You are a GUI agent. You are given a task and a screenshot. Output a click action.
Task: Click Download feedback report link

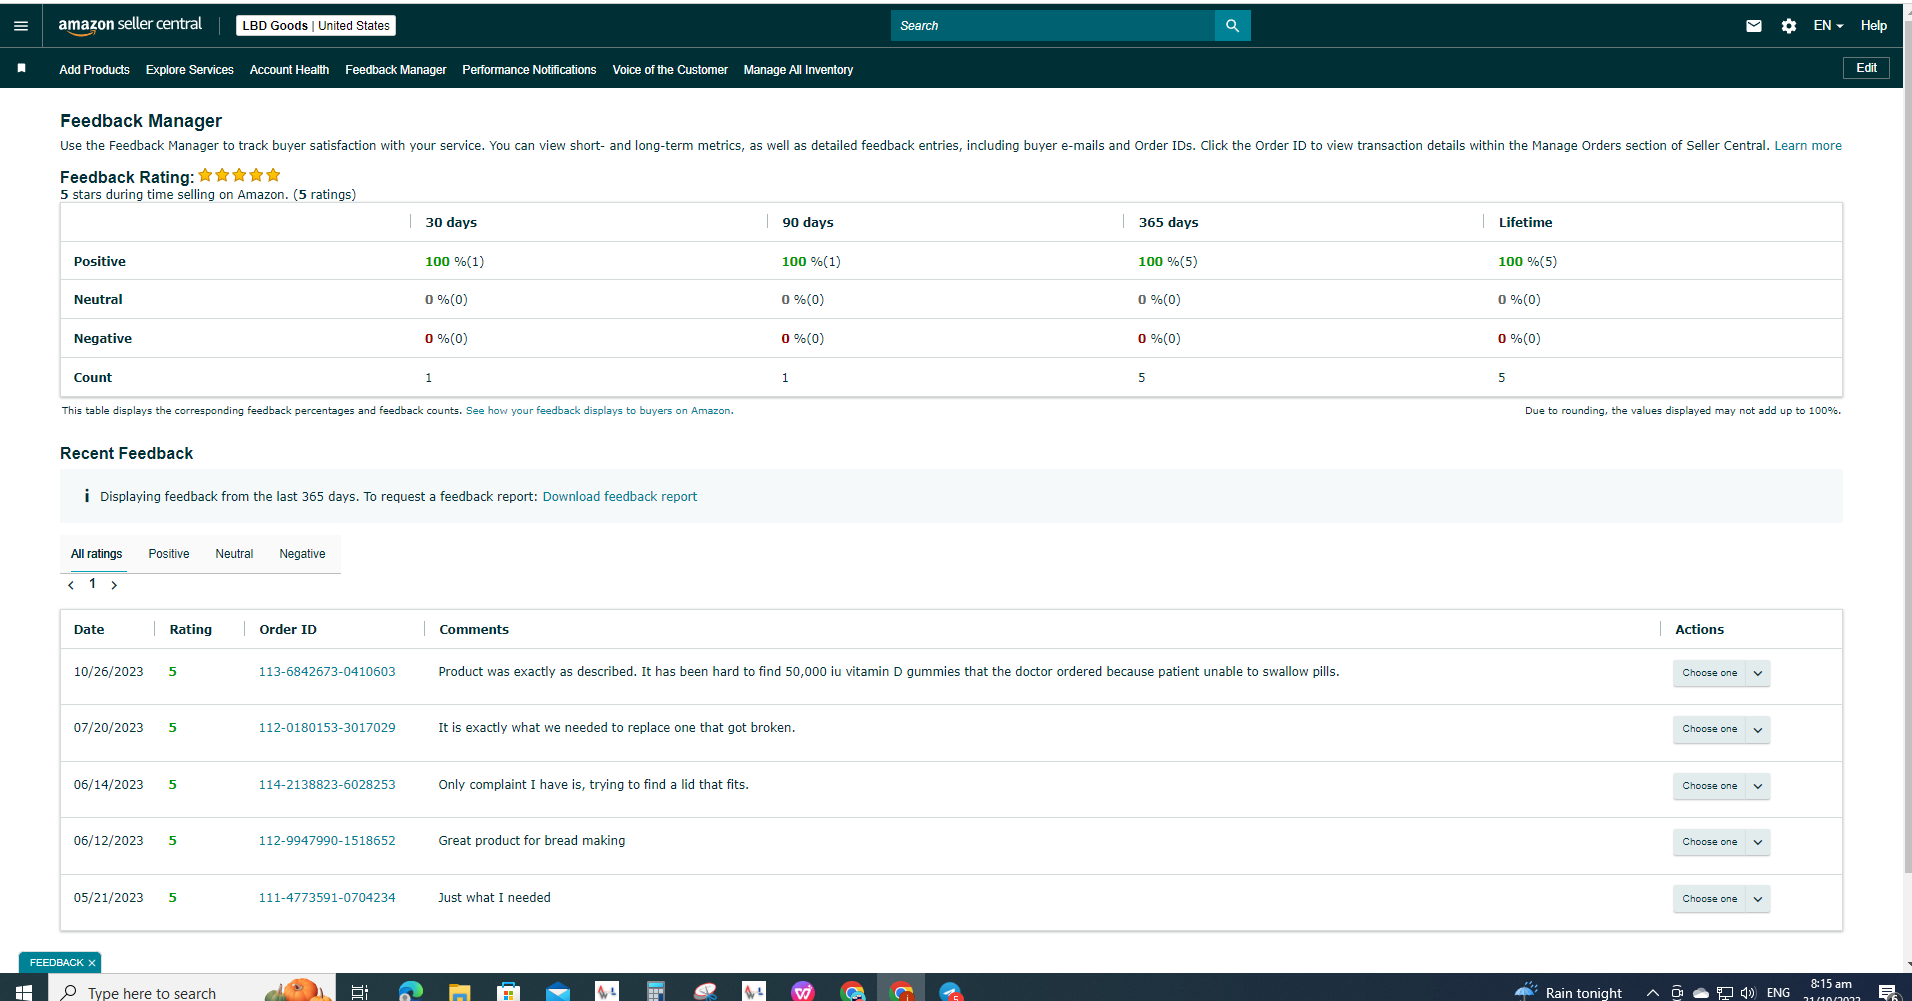coord(620,497)
